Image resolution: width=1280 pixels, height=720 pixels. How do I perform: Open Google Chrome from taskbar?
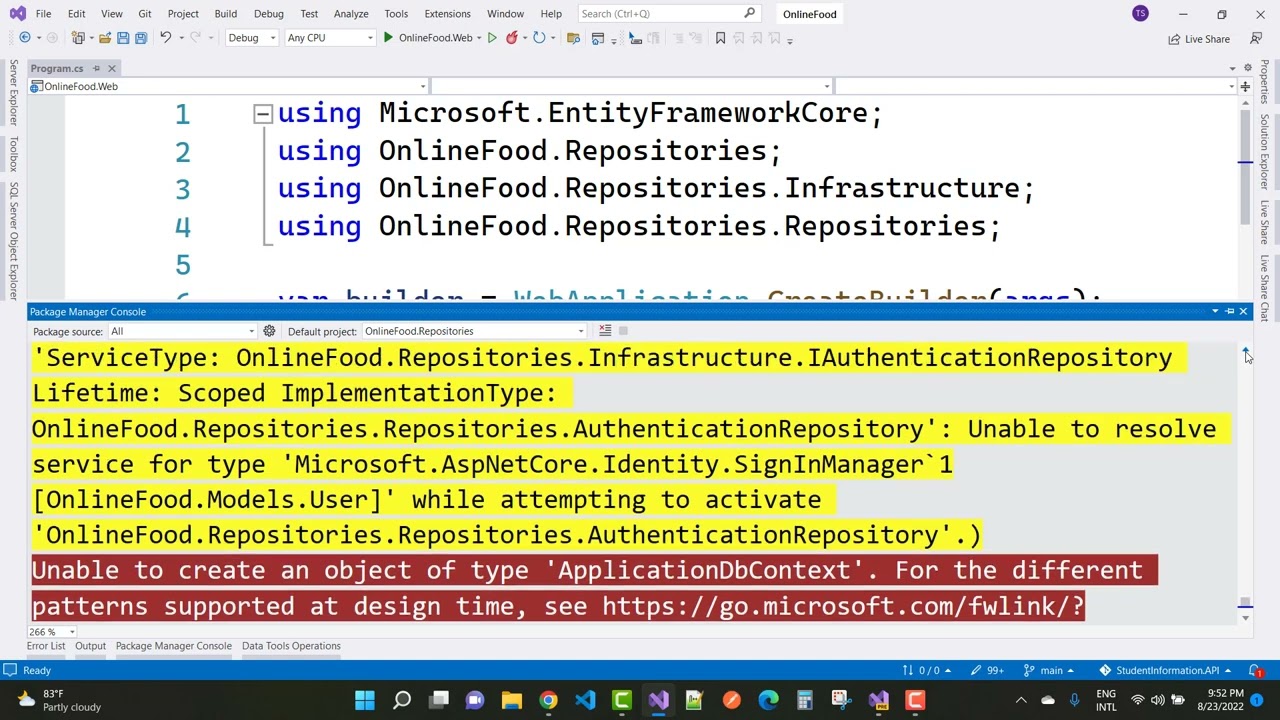tap(548, 700)
